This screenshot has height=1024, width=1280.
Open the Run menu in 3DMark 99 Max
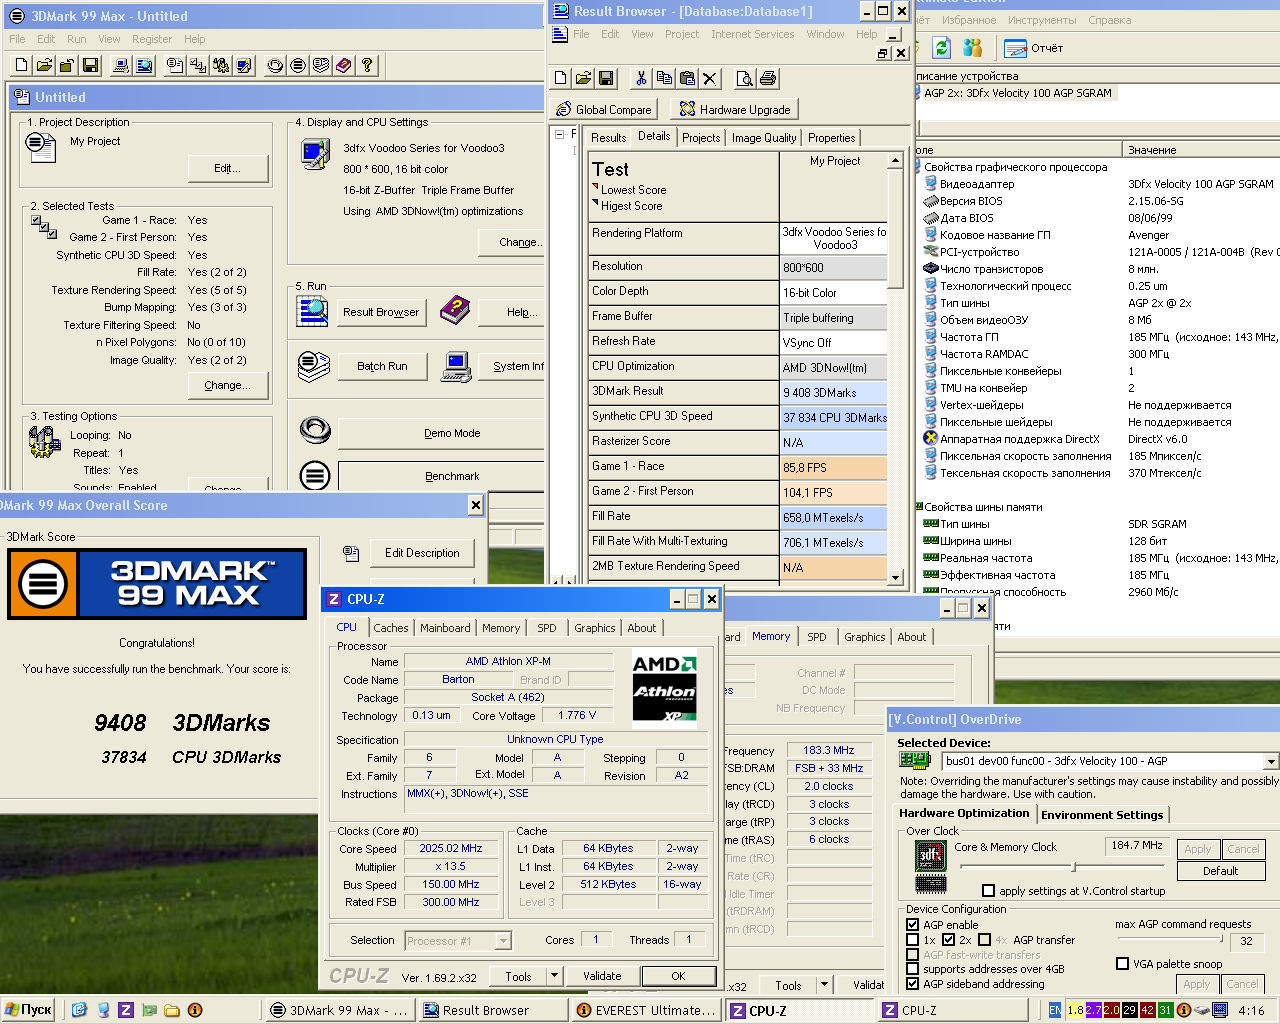coord(76,39)
